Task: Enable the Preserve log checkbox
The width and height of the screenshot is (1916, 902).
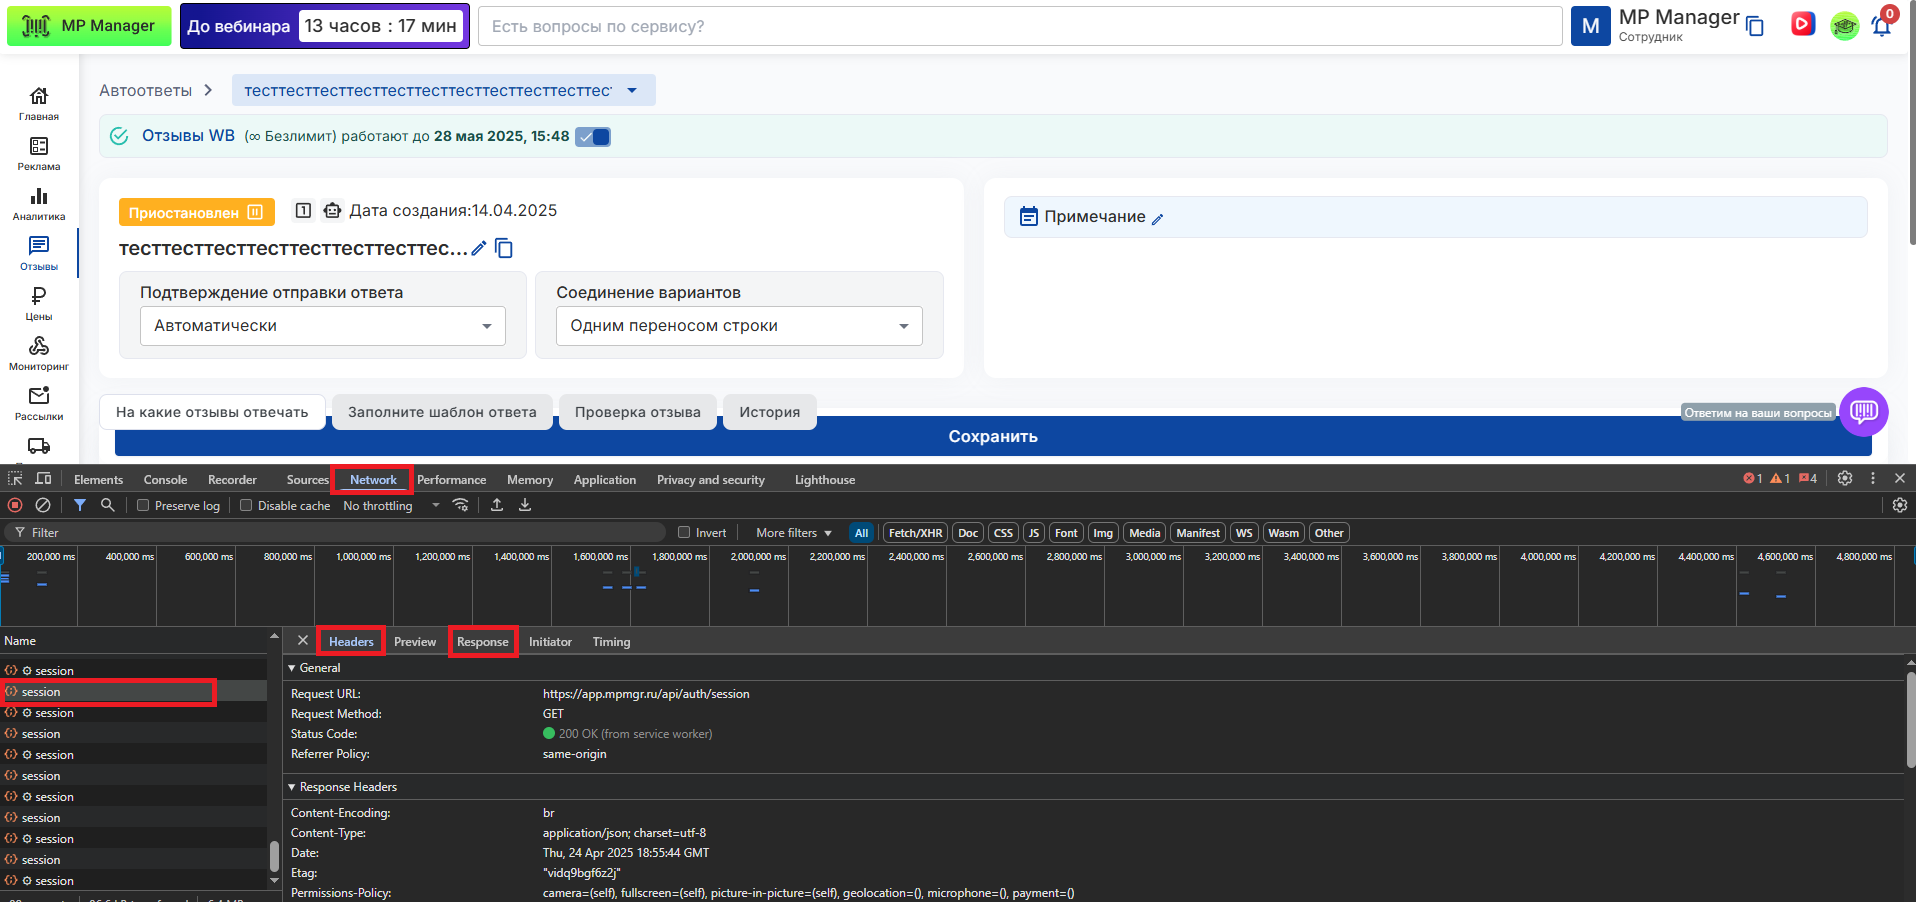Action: pos(144,506)
